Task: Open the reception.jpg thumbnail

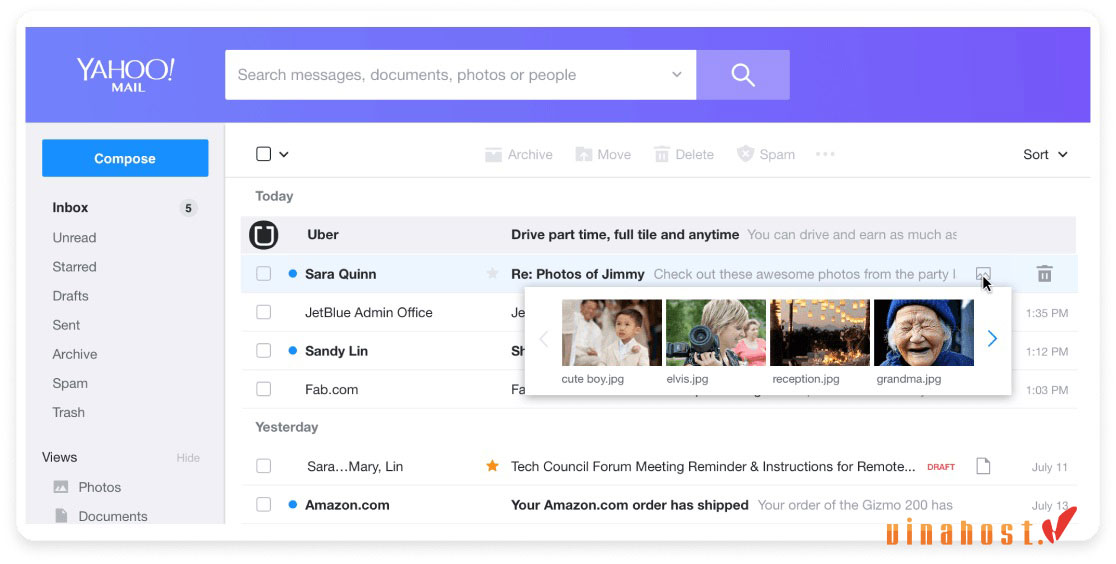Action: tap(820, 333)
